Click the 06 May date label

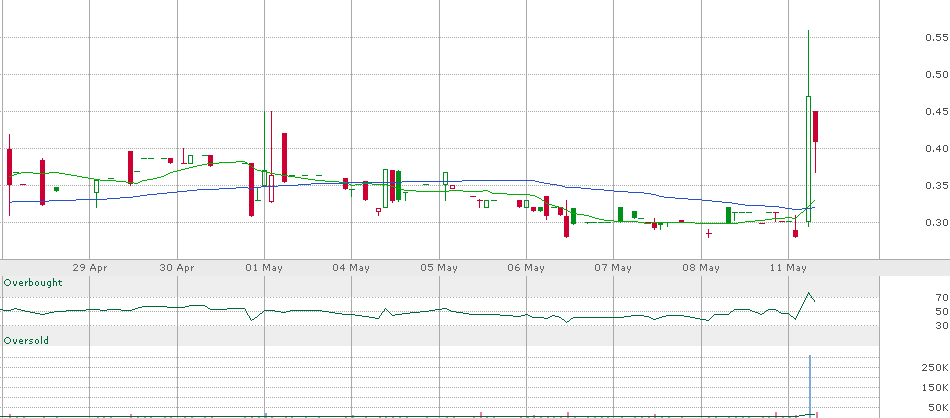(x=526, y=267)
